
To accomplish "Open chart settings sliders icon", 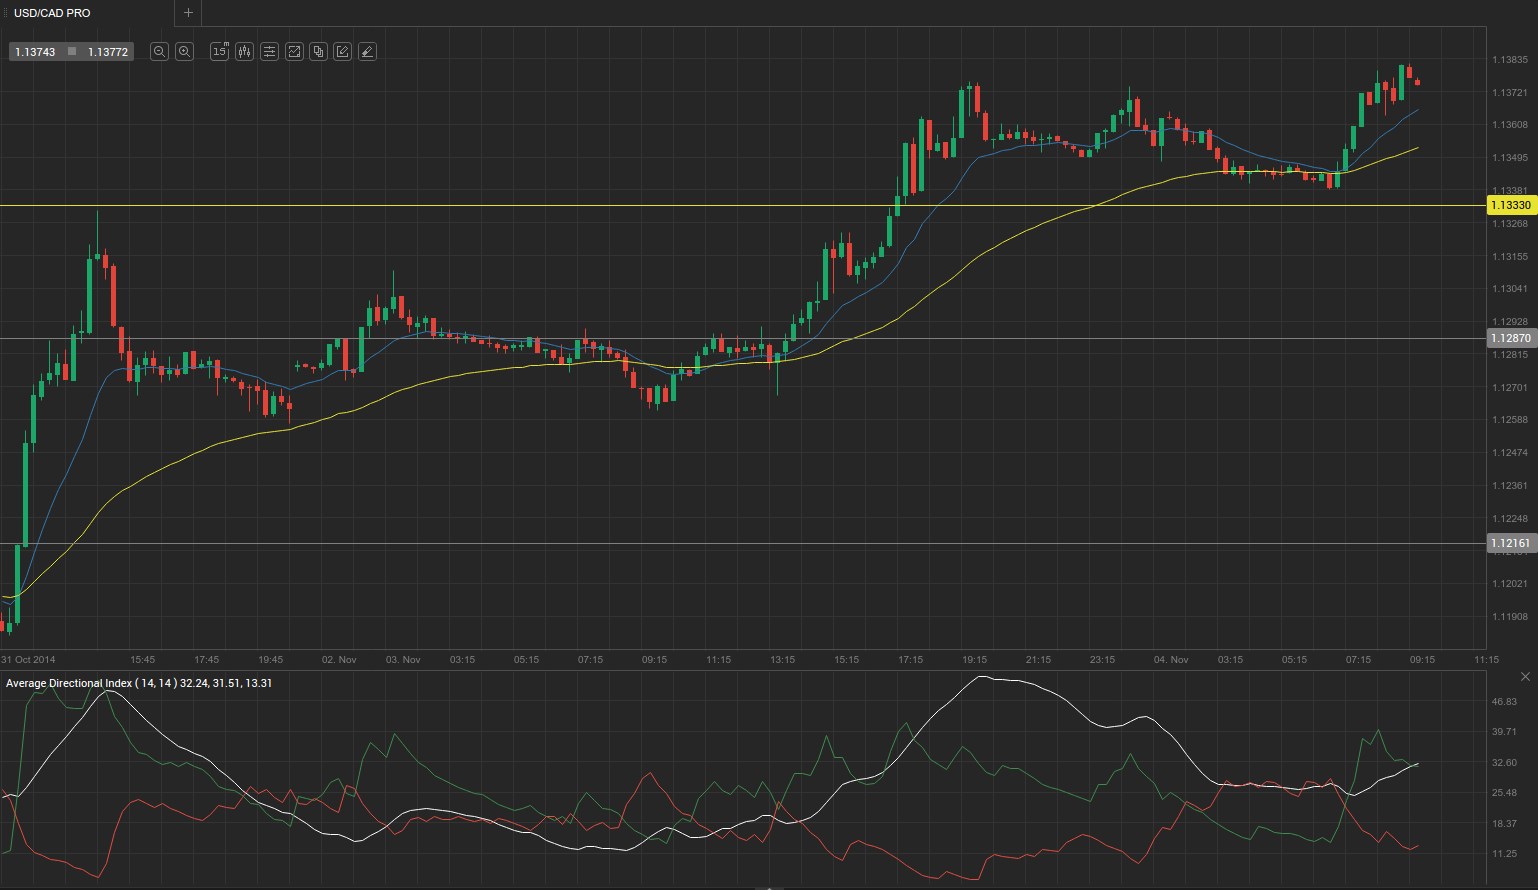I will pyautogui.click(x=269, y=52).
